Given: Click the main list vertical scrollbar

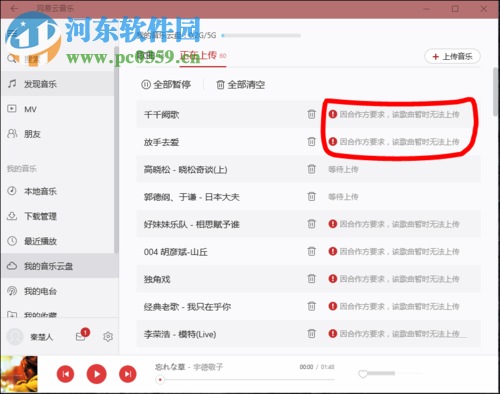Looking at the screenshot, I should (x=496, y=92).
